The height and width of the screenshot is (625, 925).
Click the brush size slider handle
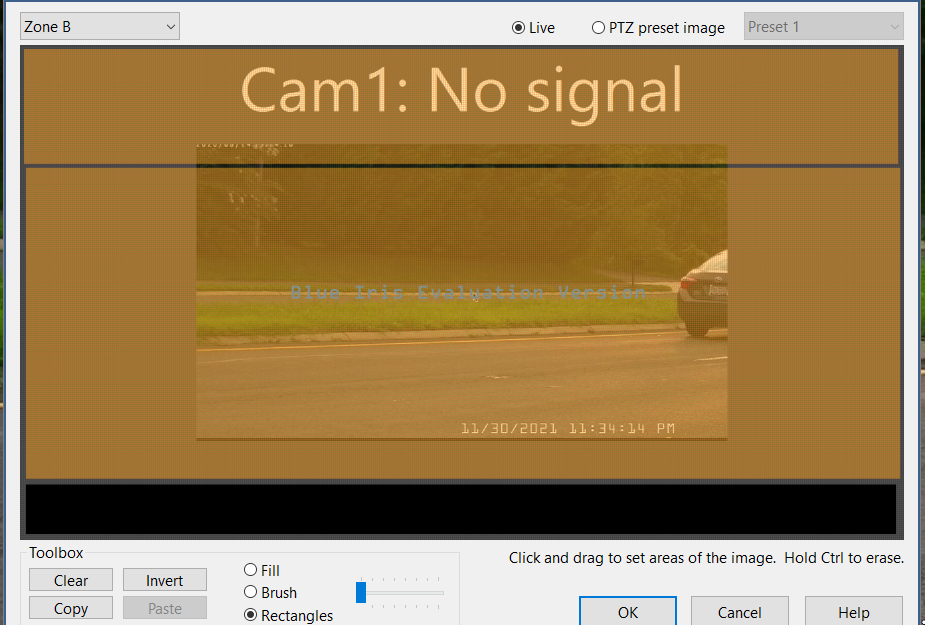(361, 592)
